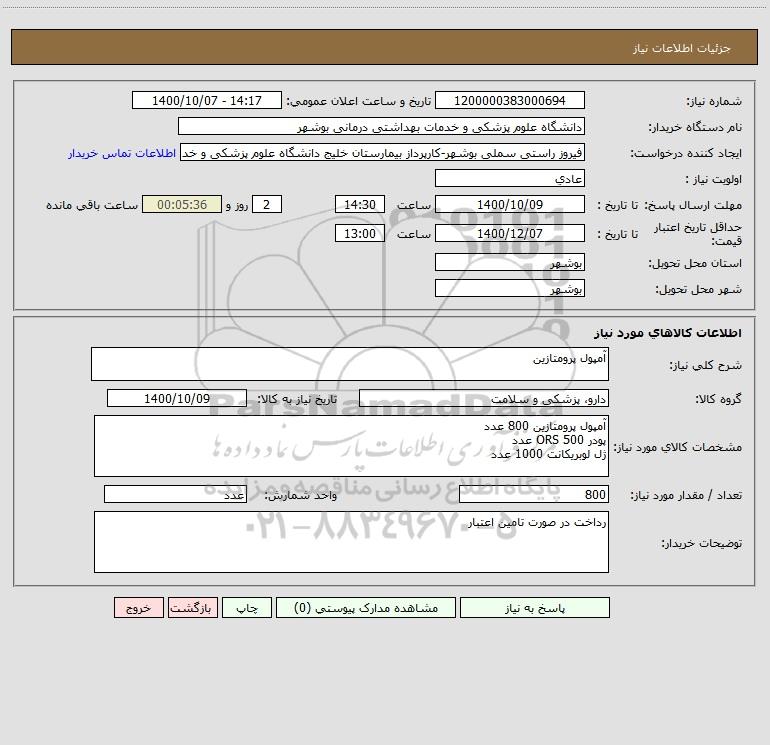Click response deadline date 1400/10/09 field
770x745 pixels.
tap(510, 204)
